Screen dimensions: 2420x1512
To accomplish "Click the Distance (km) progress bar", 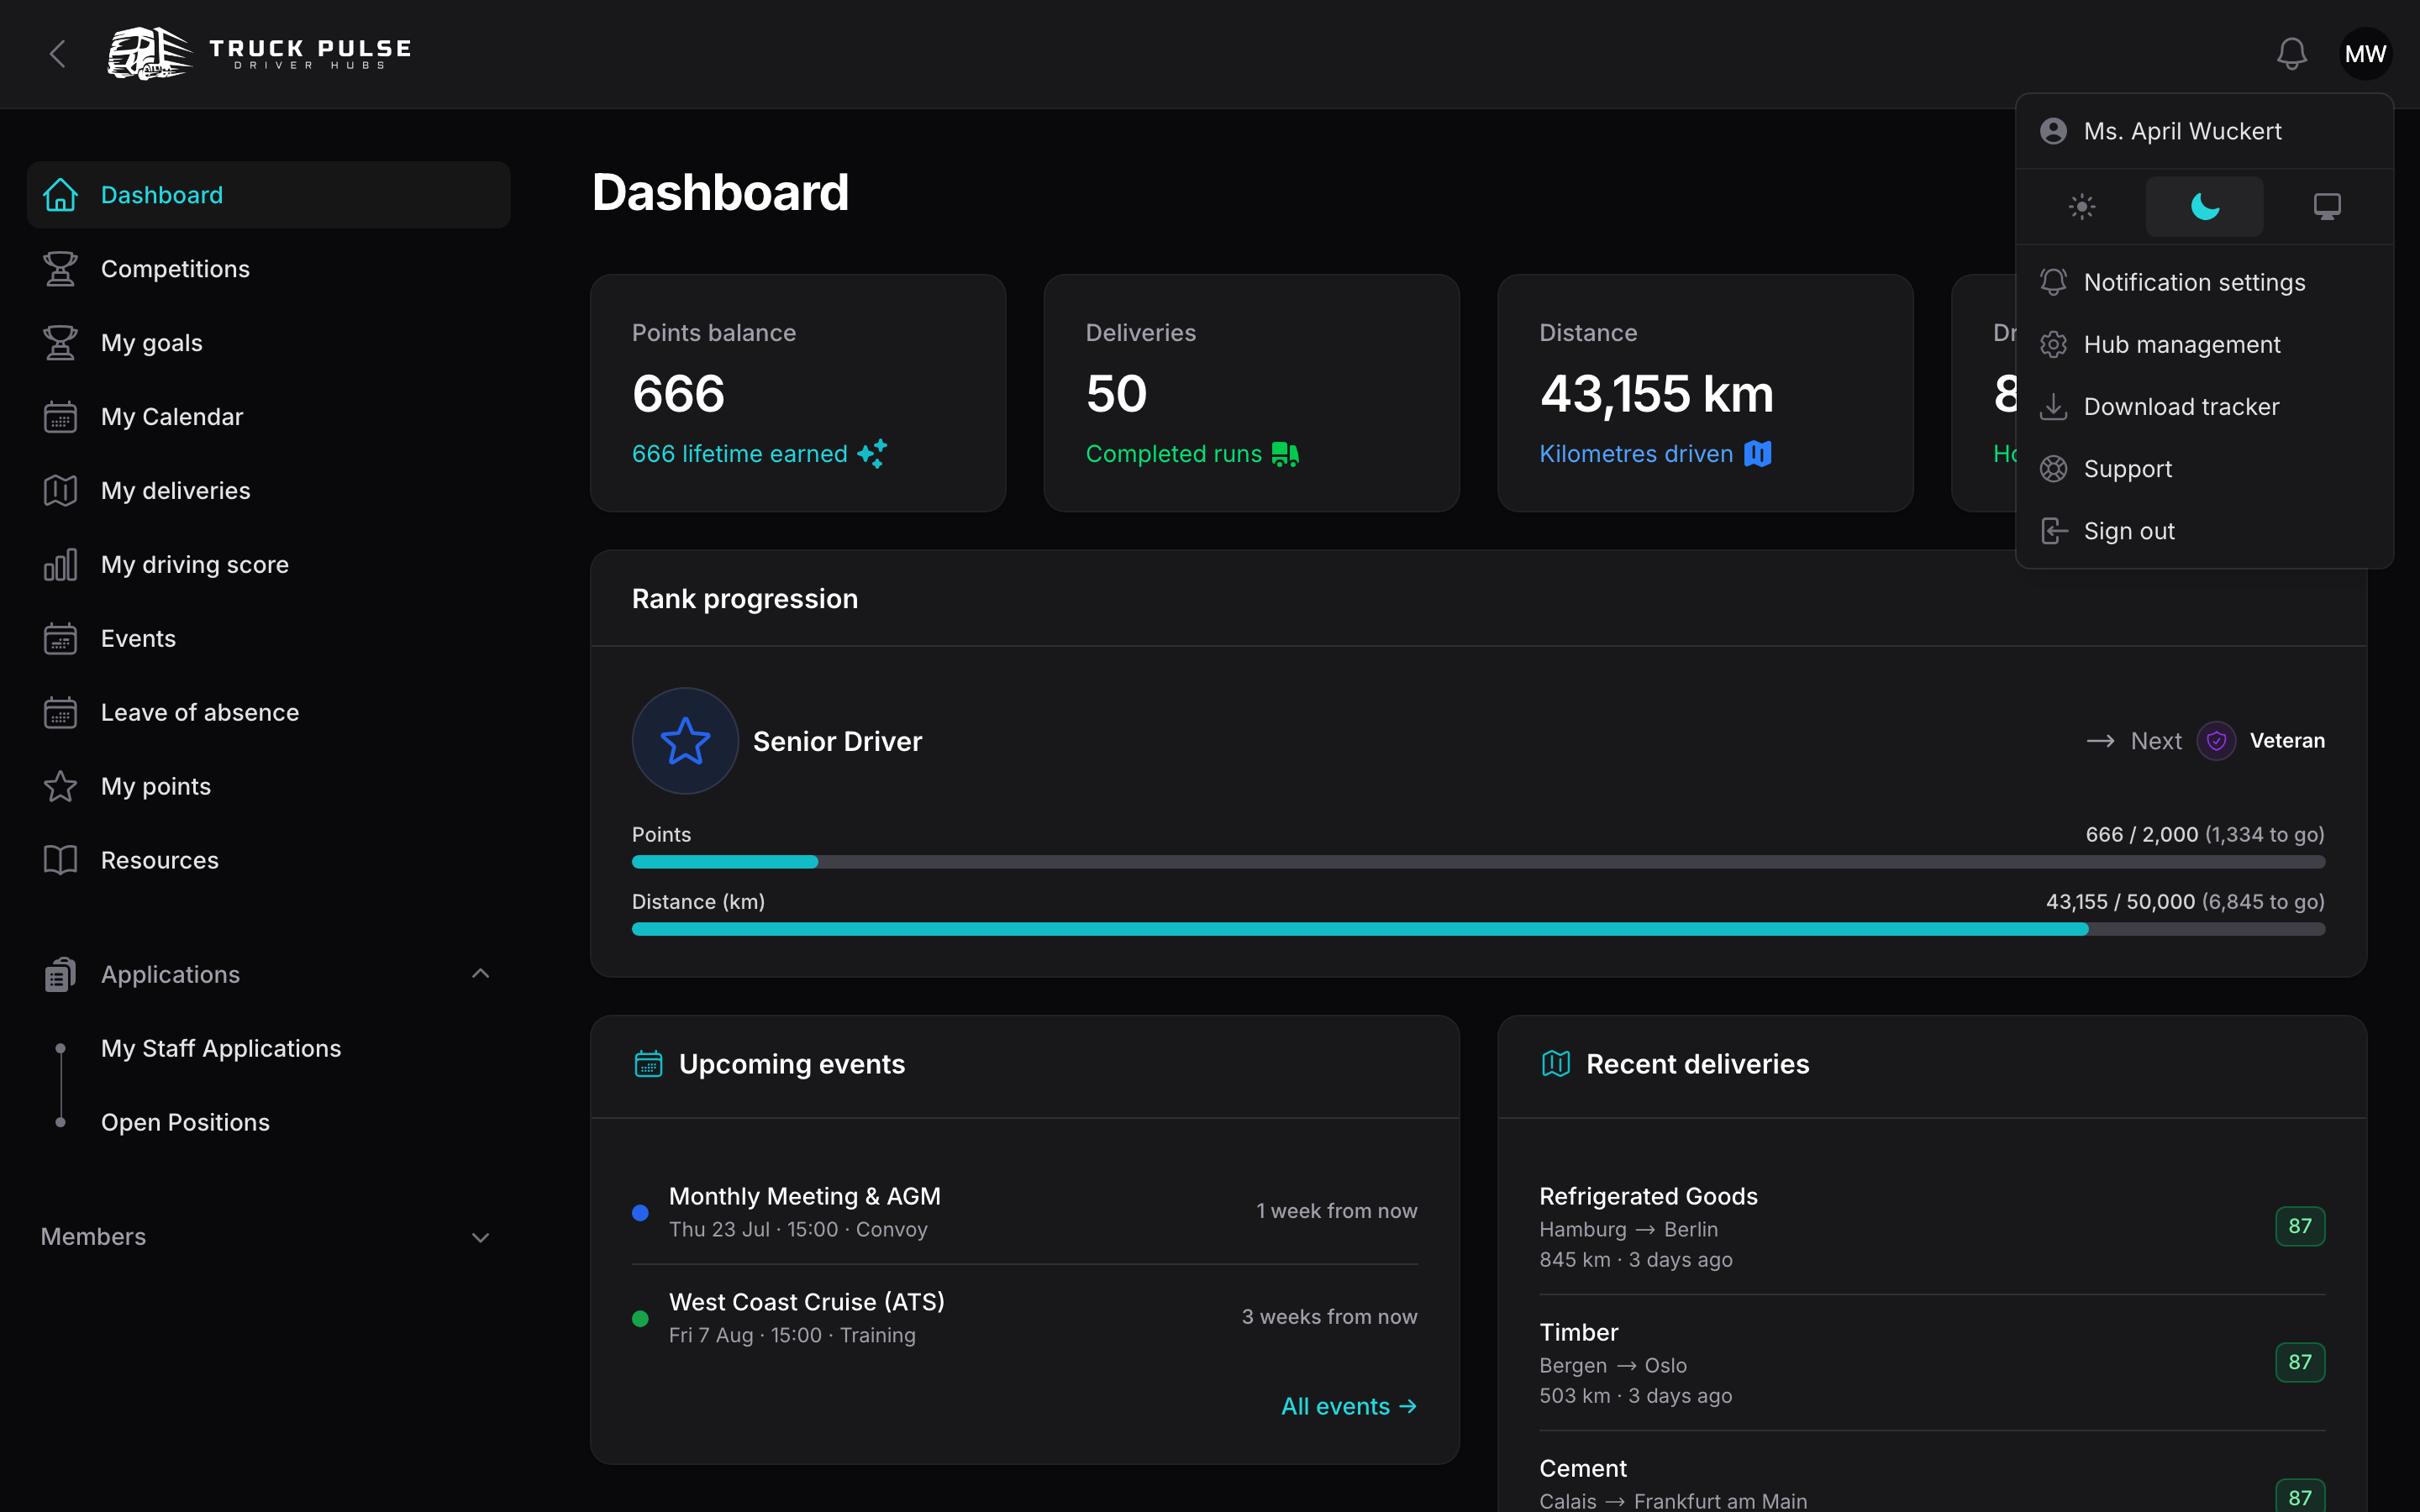I will tap(1478, 929).
